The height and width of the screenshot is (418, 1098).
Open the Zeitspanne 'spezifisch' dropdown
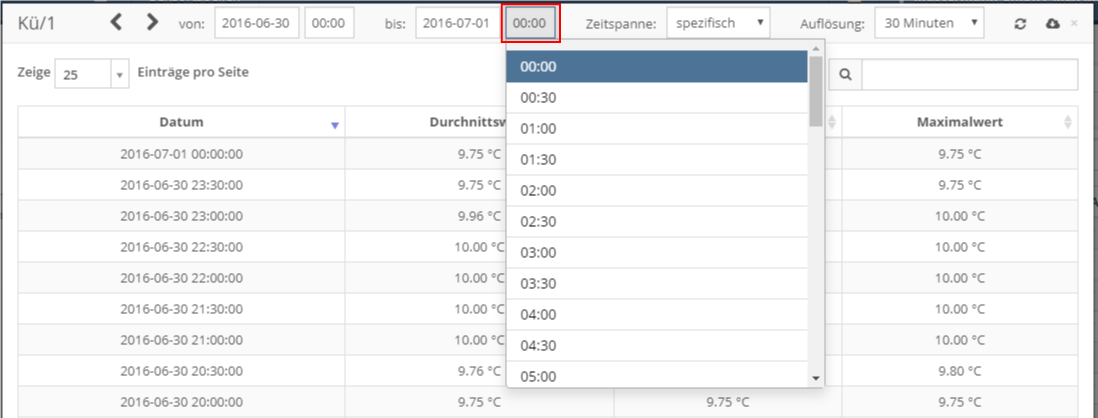718,23
